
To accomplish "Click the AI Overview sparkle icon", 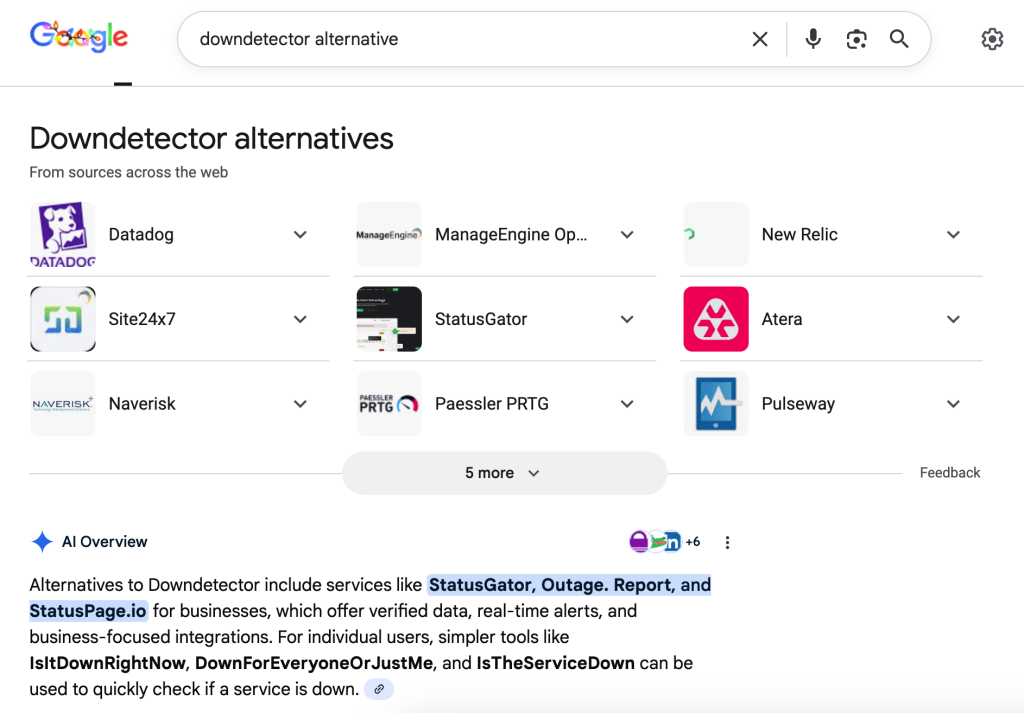I will (42, 541).
